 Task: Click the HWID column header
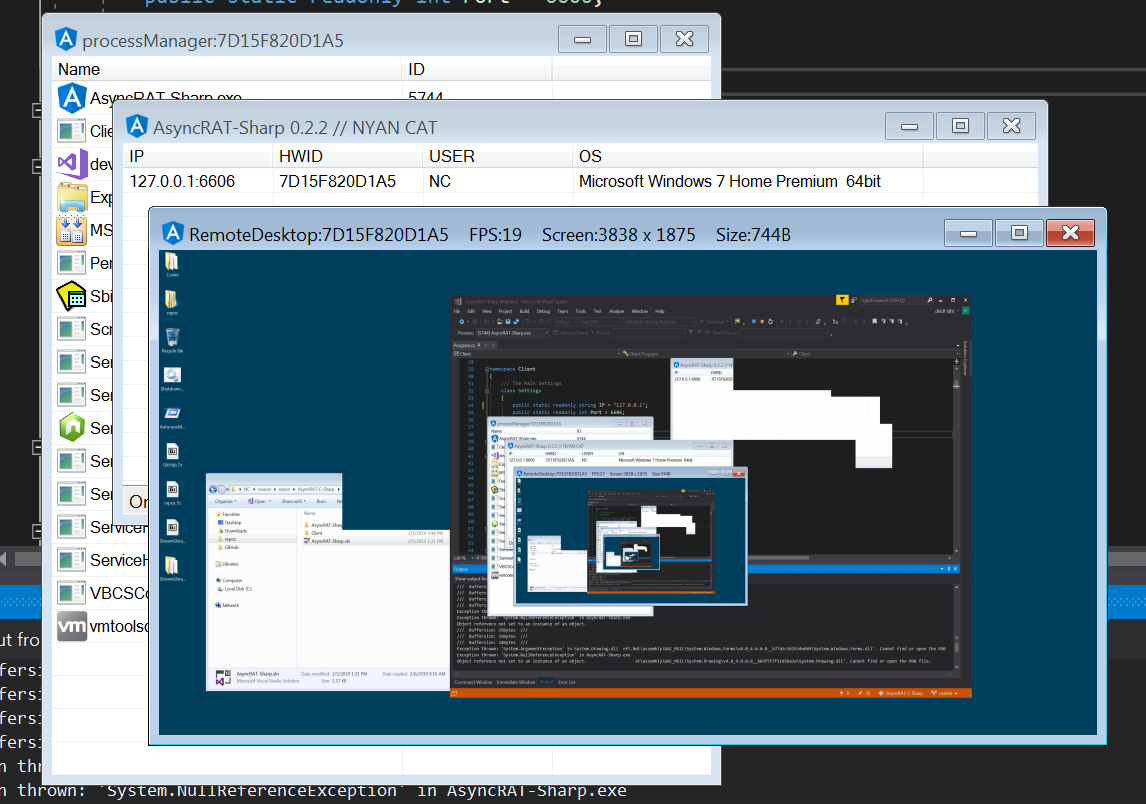348,156
